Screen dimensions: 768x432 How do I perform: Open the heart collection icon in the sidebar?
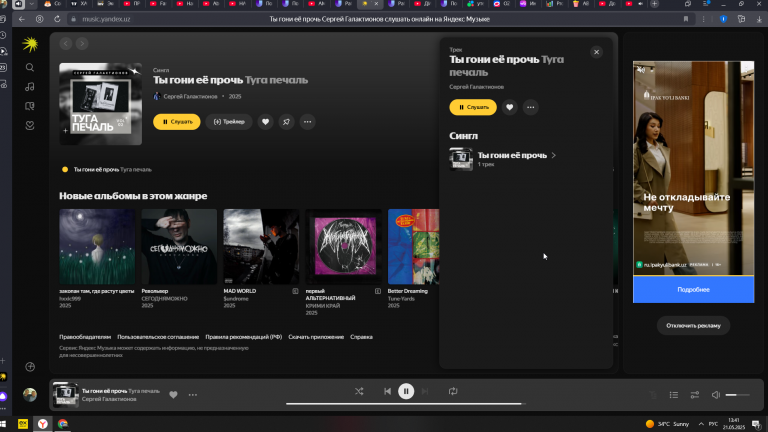coord(30,125)
